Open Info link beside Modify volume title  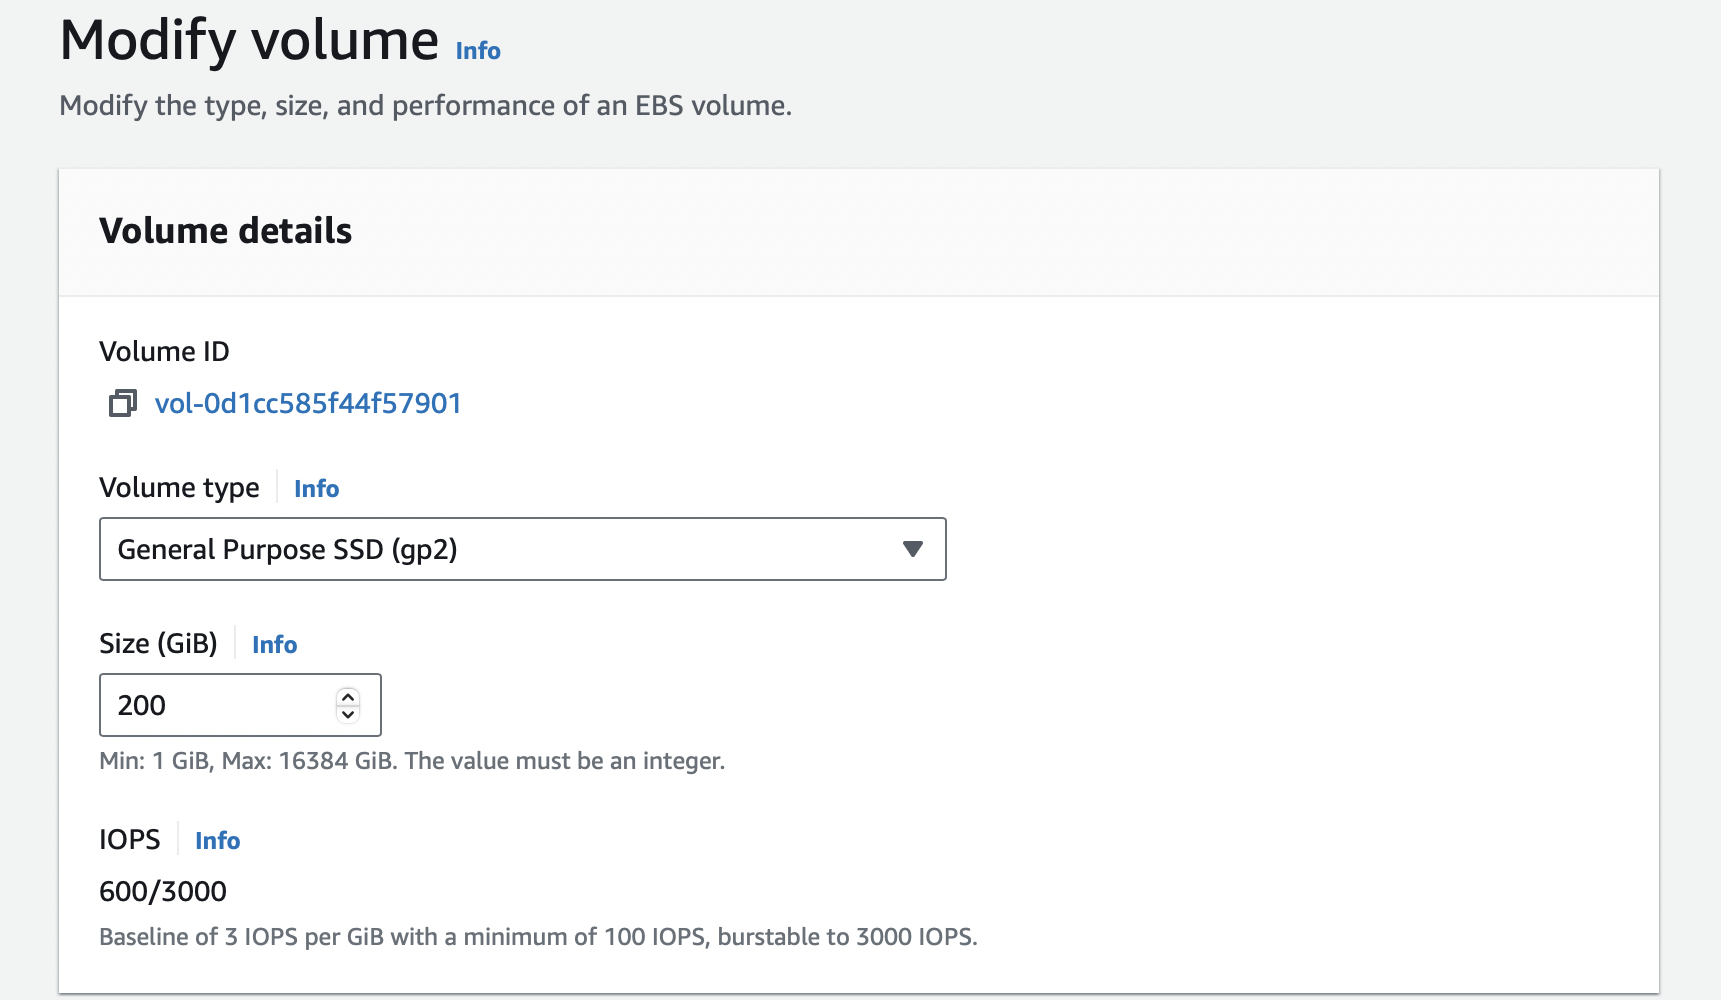[478, 51]
